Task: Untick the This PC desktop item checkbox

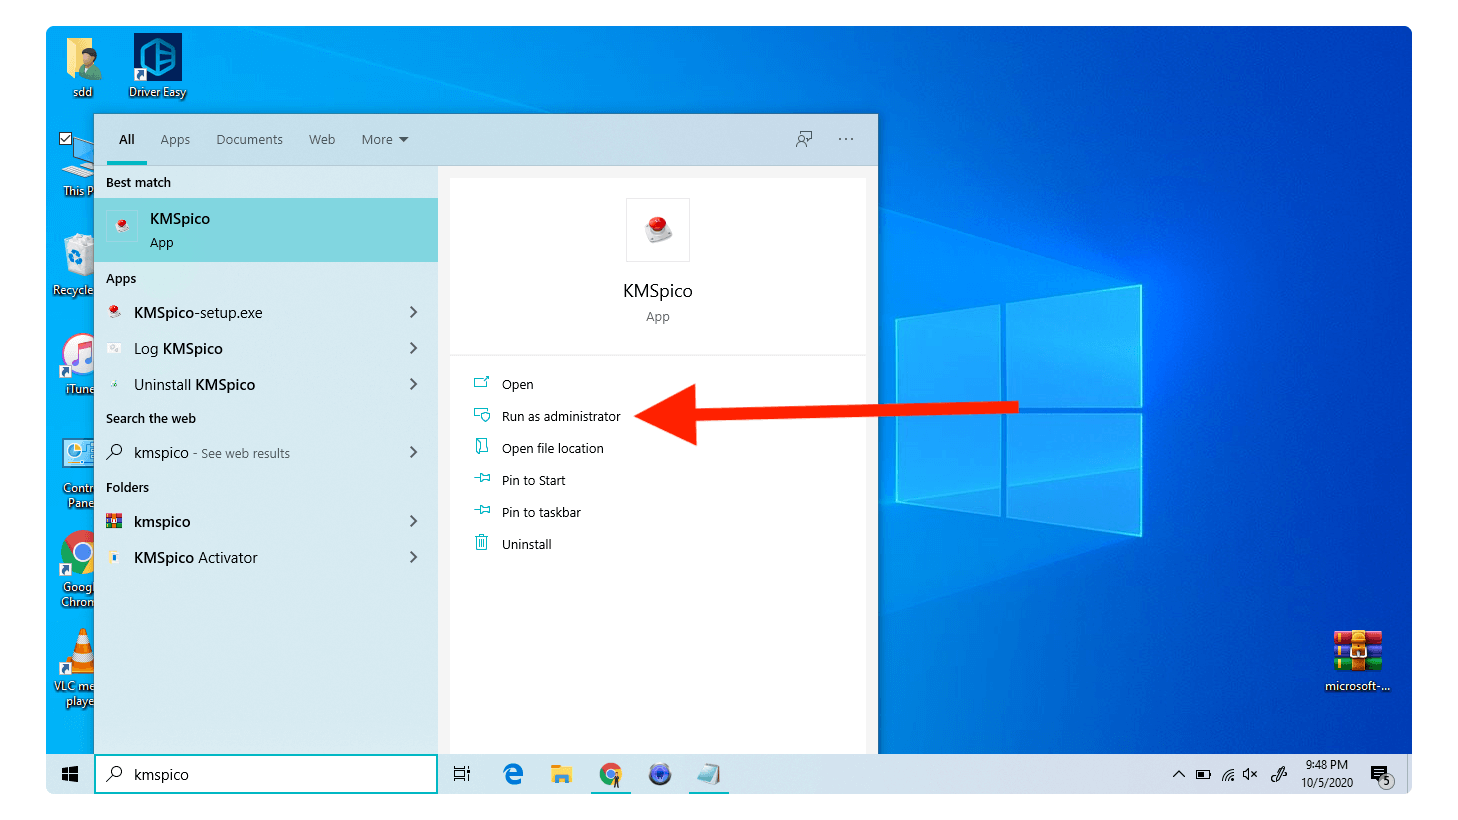Action: 65,139
